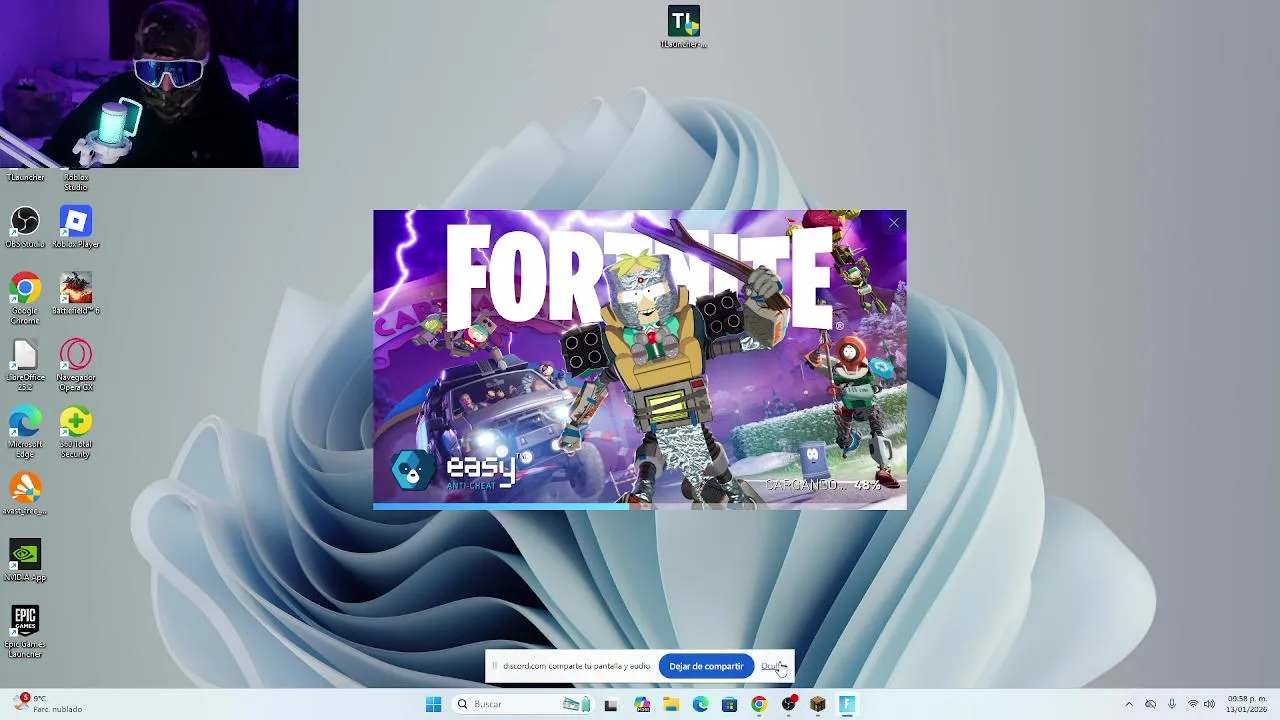This screenshot has height=720, width=1280.
Task: Show hidden system tray icons
Action: 1129,704
